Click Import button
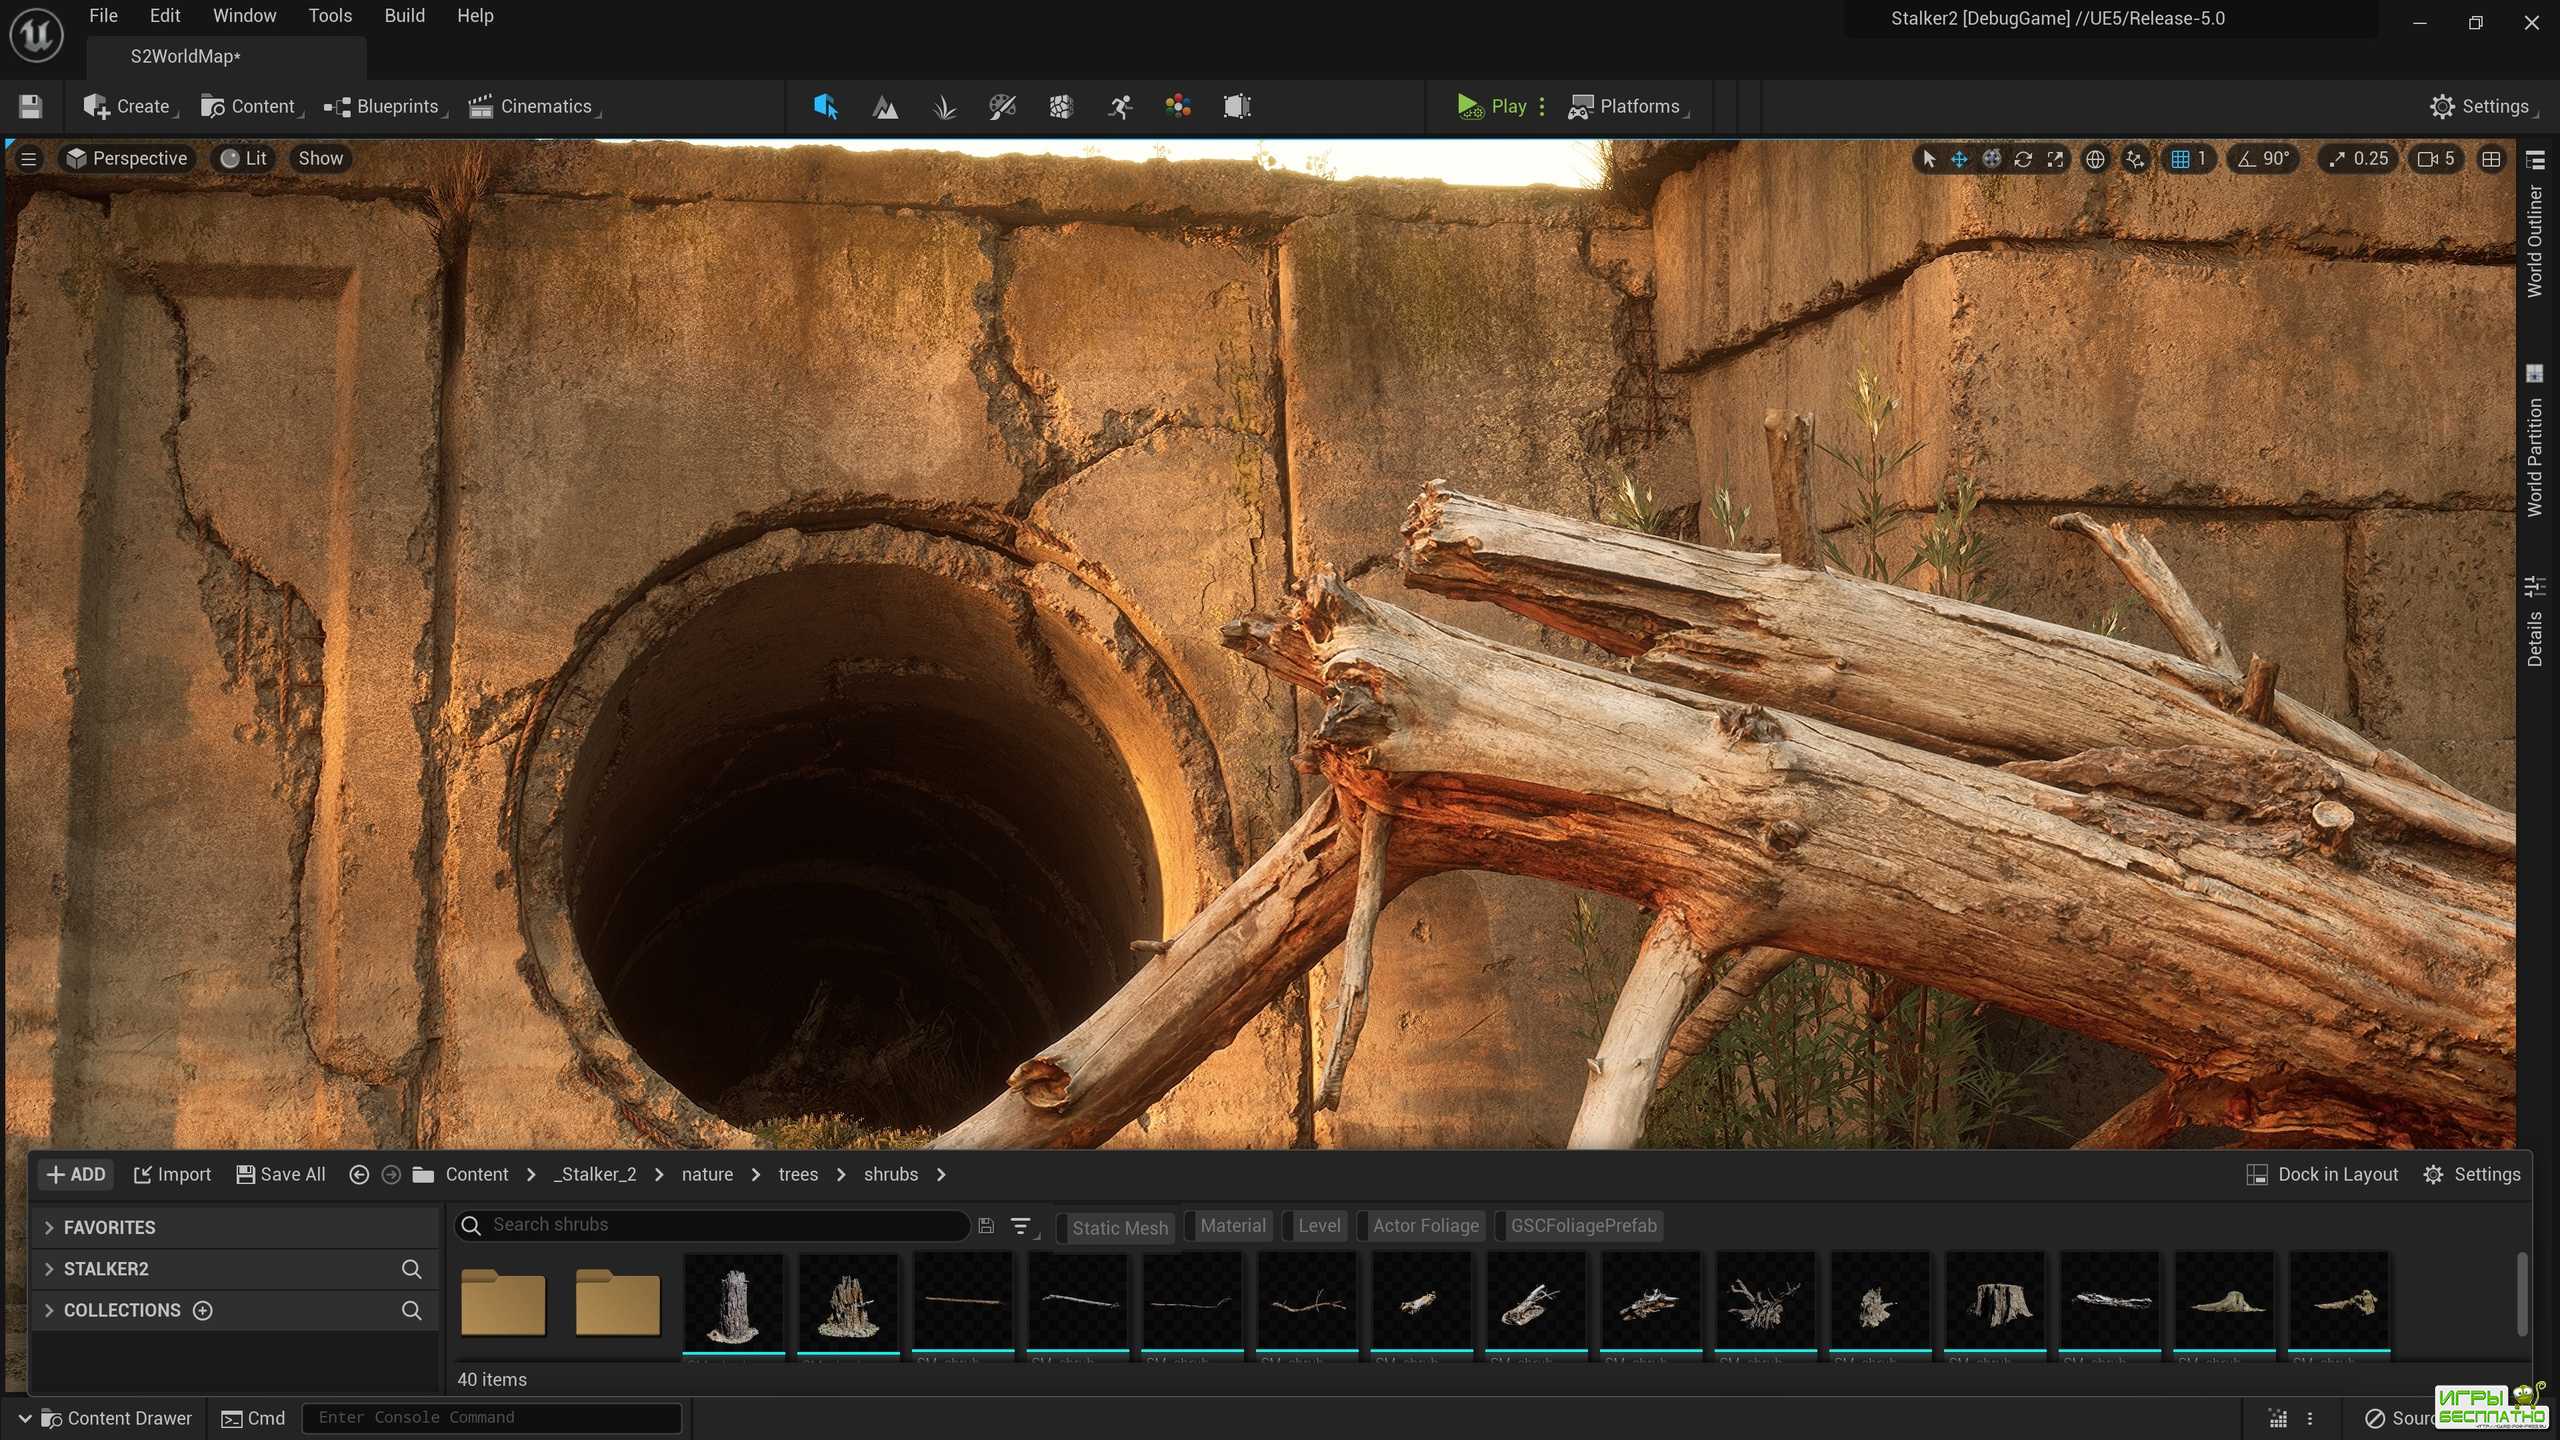2560x1440 pixels. (172, 1175)
